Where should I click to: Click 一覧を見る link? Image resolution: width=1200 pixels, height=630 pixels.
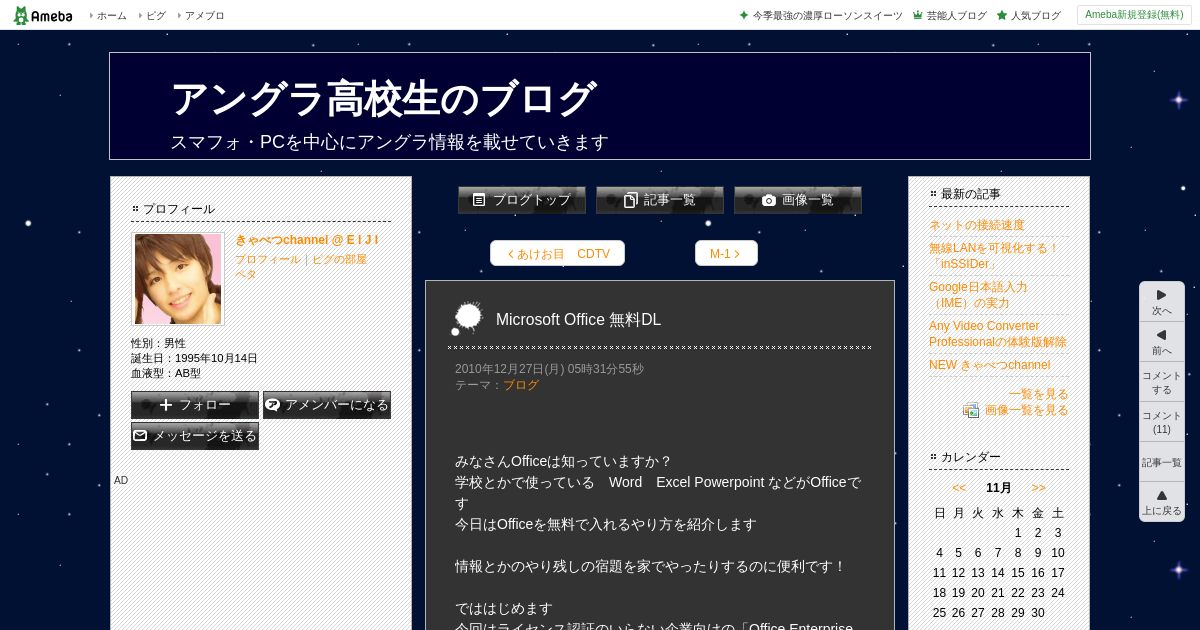(1039, 394)
